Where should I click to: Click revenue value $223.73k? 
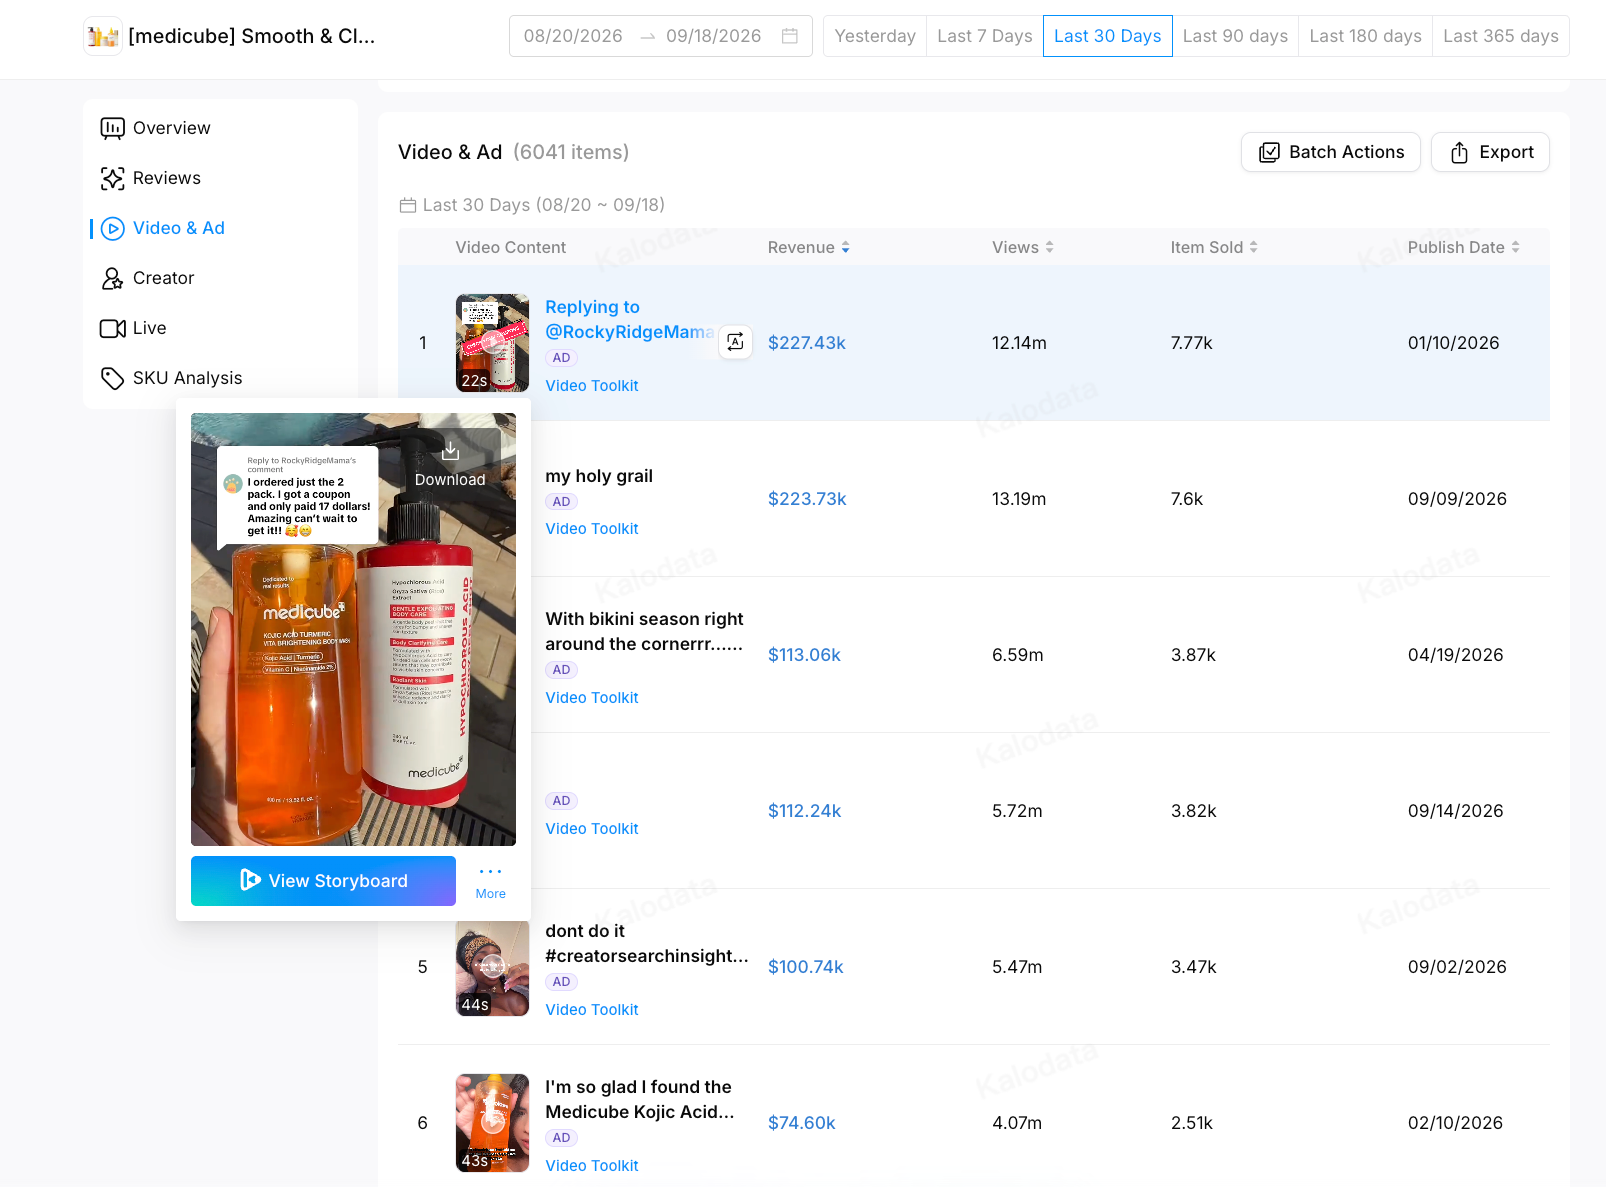pyautogui.click(x=807, y=499)
